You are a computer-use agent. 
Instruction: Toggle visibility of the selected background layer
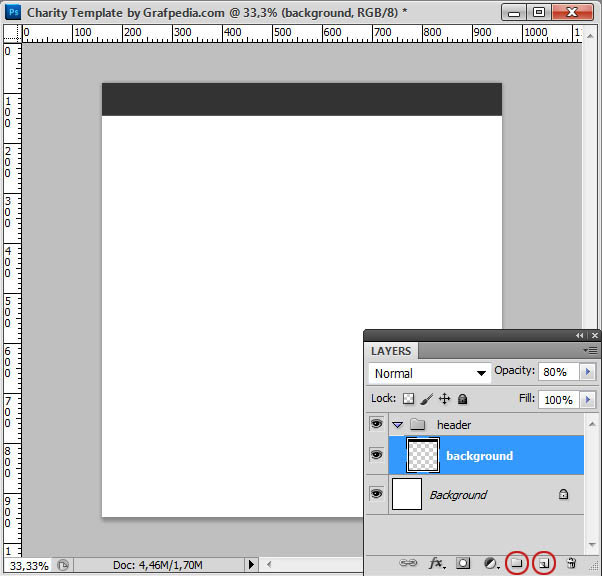(x=377, y=455)
